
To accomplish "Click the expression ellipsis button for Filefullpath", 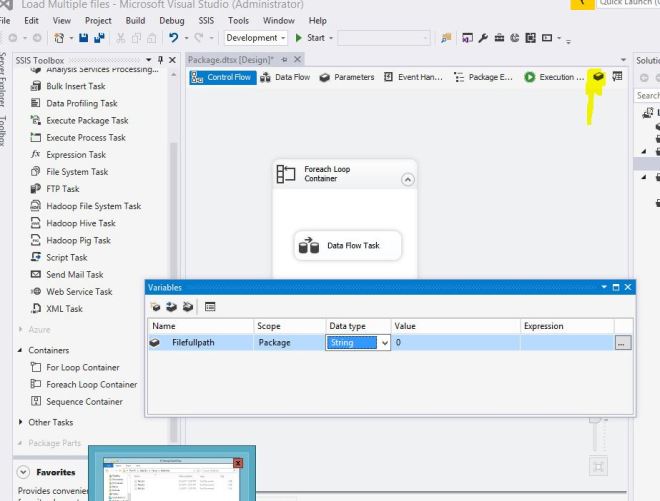I will coord(623,342).
